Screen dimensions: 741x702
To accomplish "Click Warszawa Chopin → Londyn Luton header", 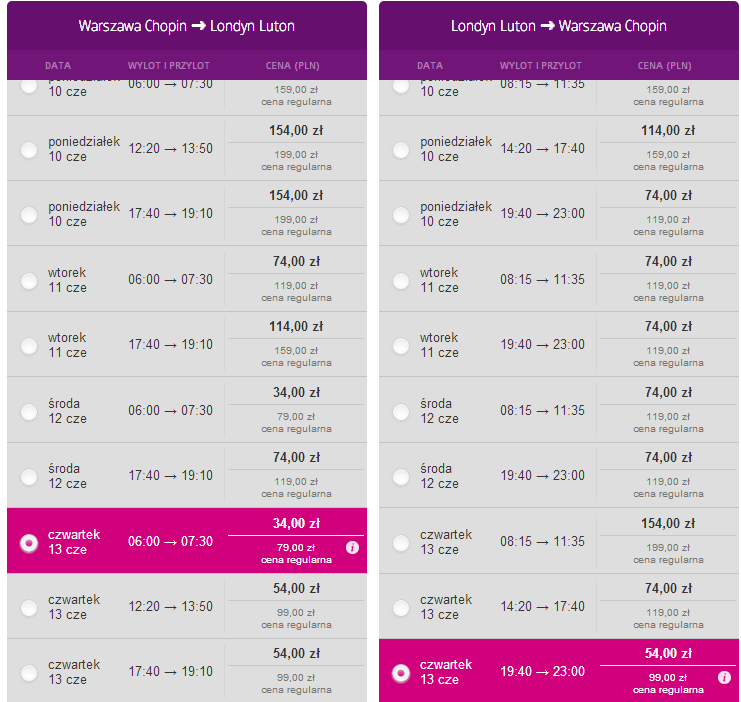I will pos(187,26).
